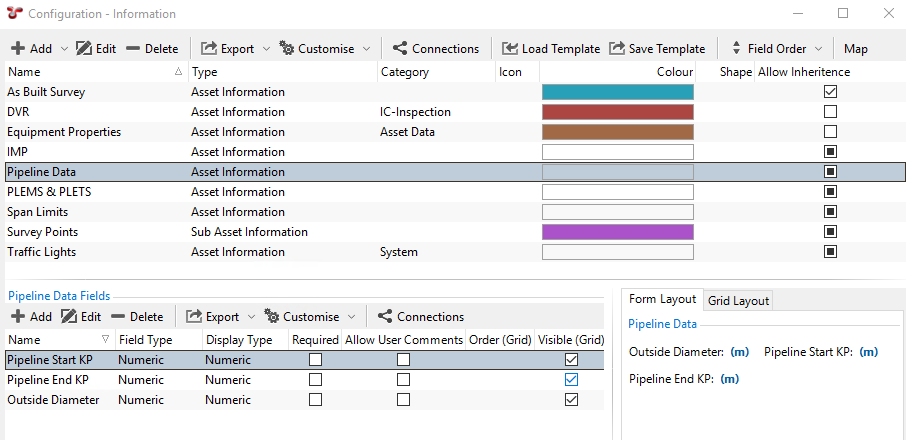The image size is (906, 440).
Task: Click the Load Template text label
Action: [x=561, y=49]
